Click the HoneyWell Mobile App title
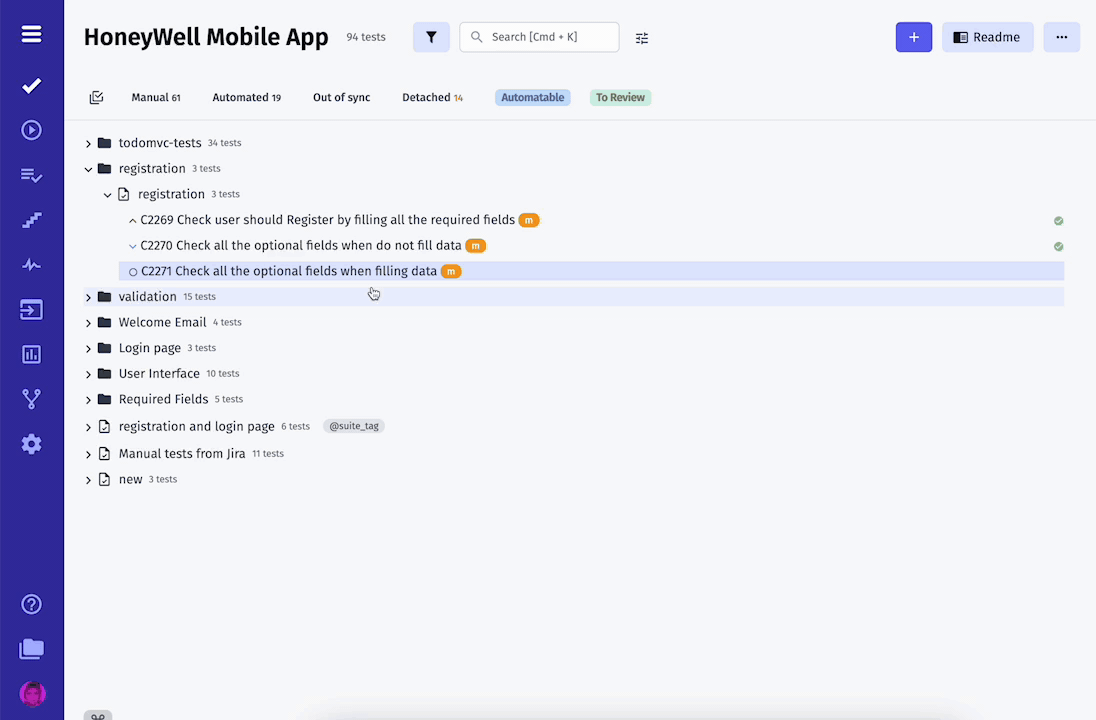 pos(206,37)
